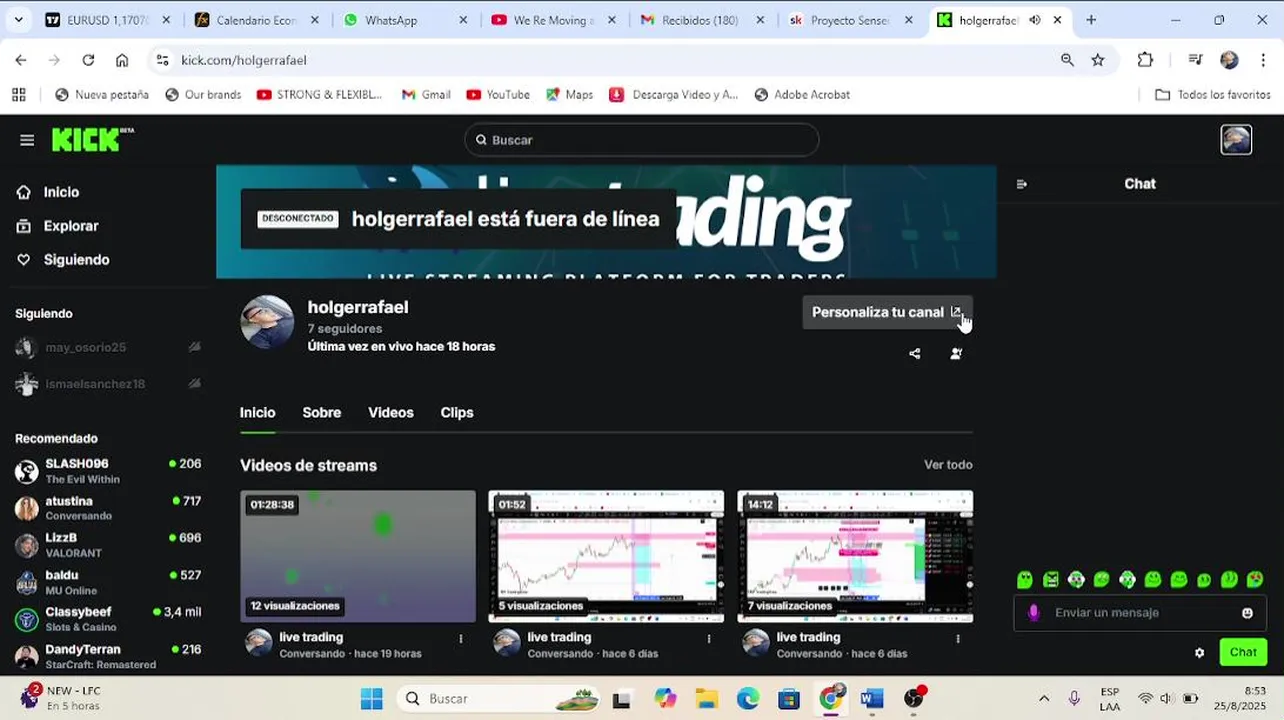Click Ver todo for stream videos

point(948,465)
